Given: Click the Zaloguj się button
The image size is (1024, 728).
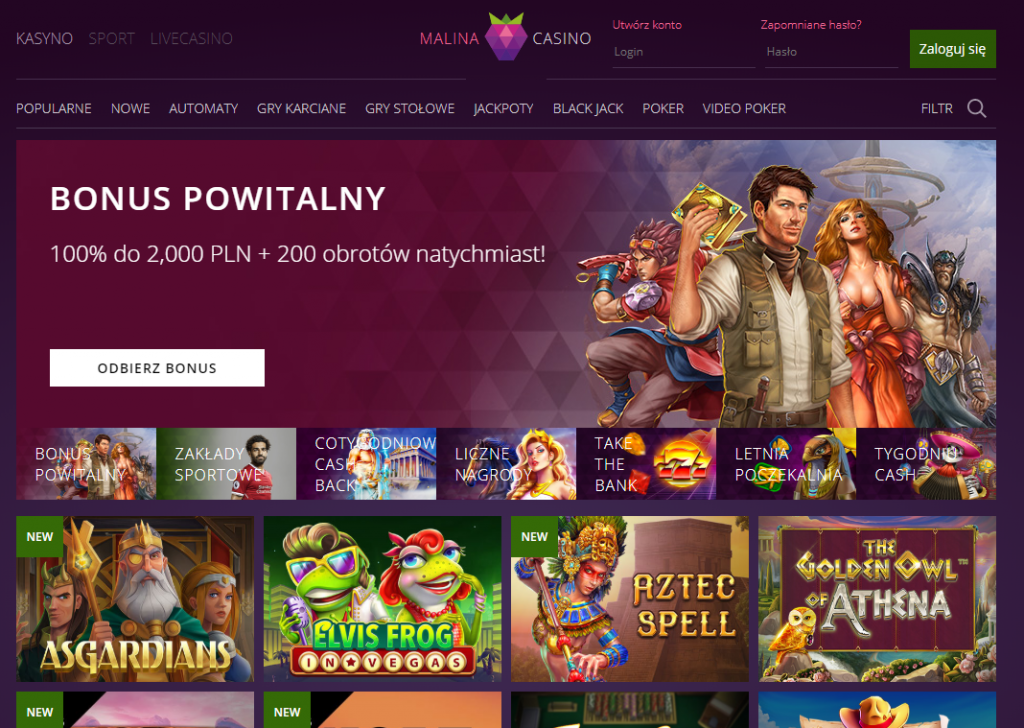Looking at the screenshot, I should [x=952, y=49].
